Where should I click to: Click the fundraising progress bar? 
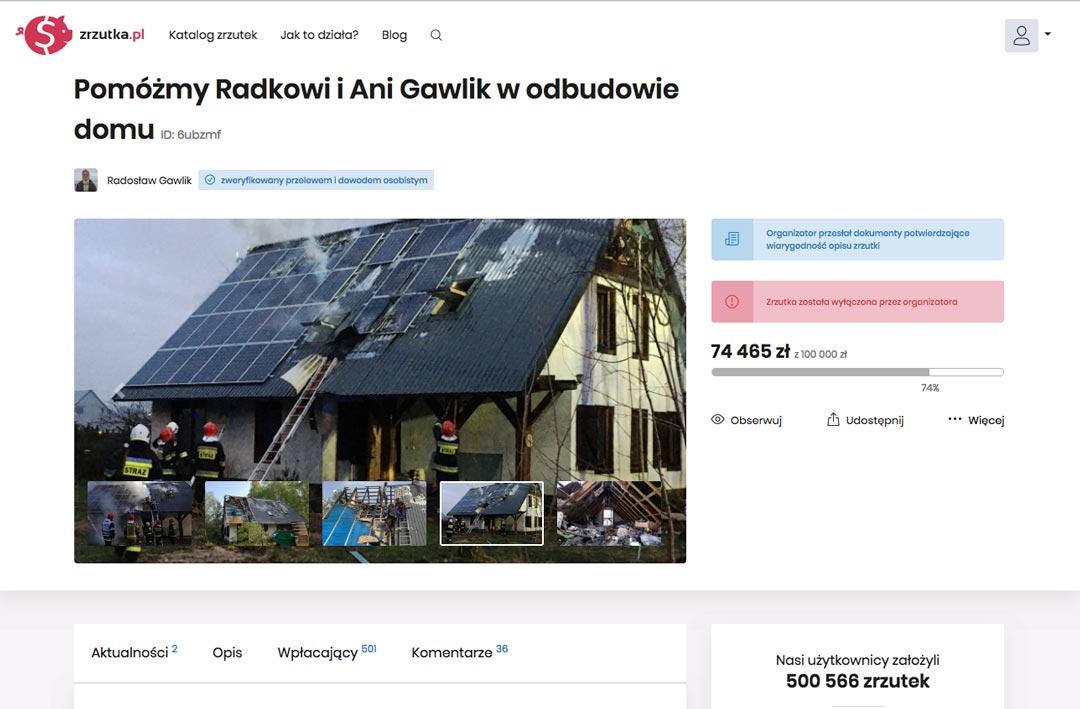point(858,372)
